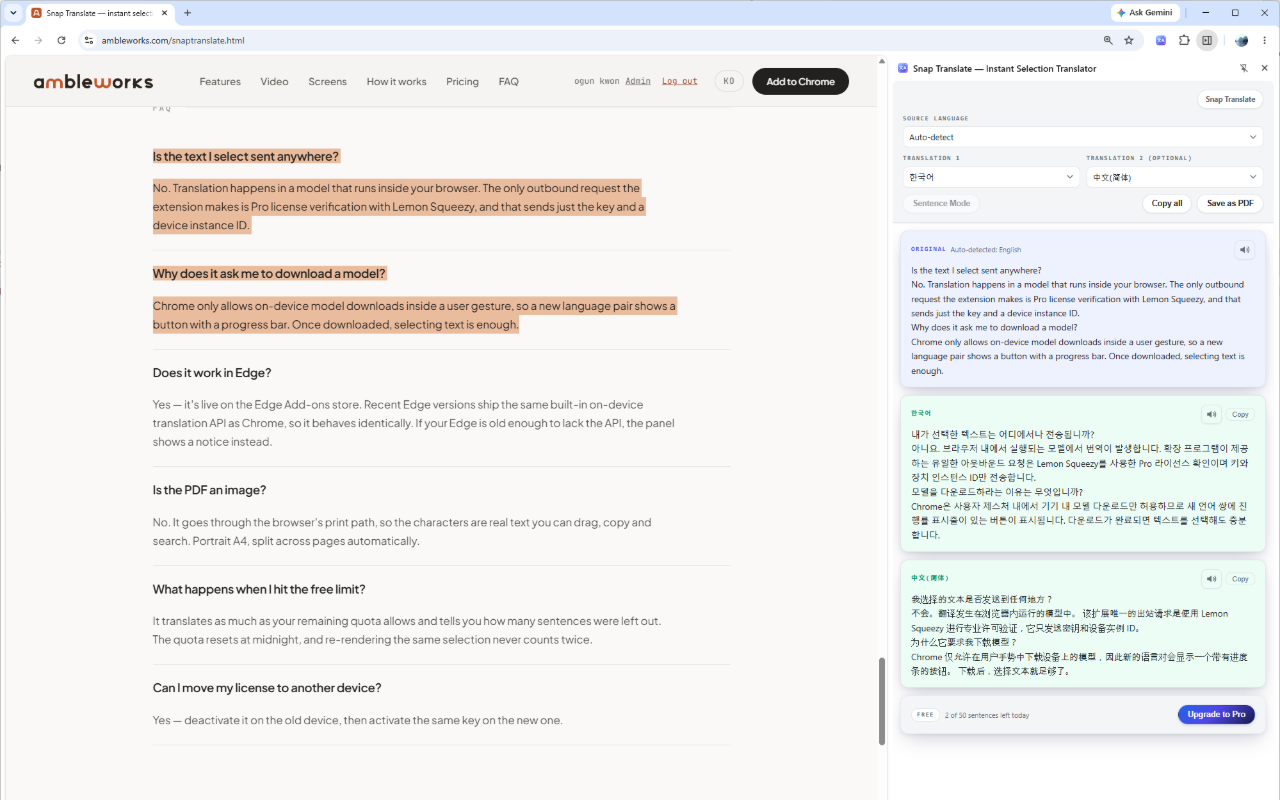The height and width of the screenshot is (800, 1280).
Task: Toggle the Chrome side panel icon
Action: tap(1207, 40)
